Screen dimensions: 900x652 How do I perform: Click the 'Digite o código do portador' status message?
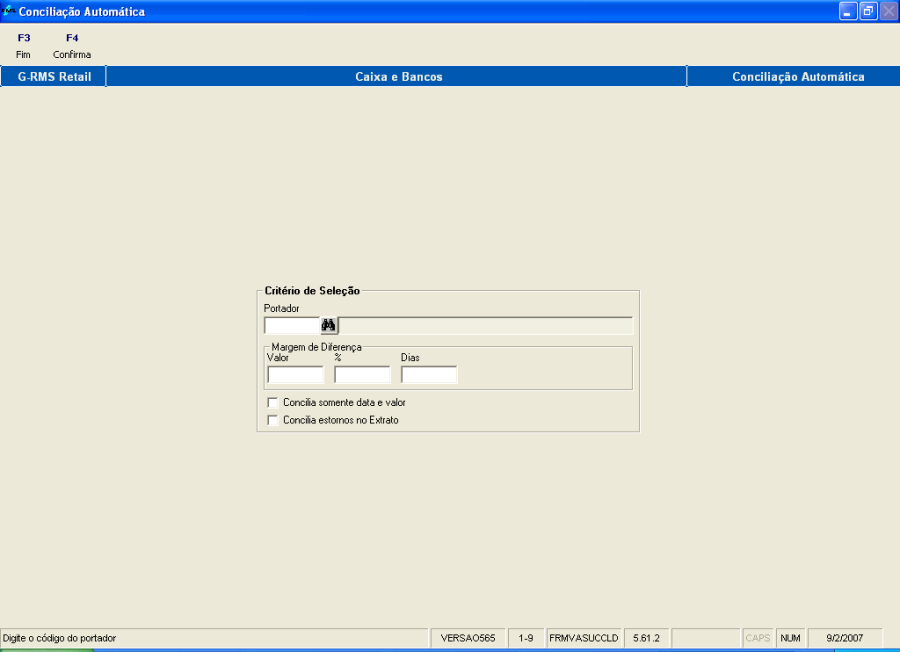59,638
